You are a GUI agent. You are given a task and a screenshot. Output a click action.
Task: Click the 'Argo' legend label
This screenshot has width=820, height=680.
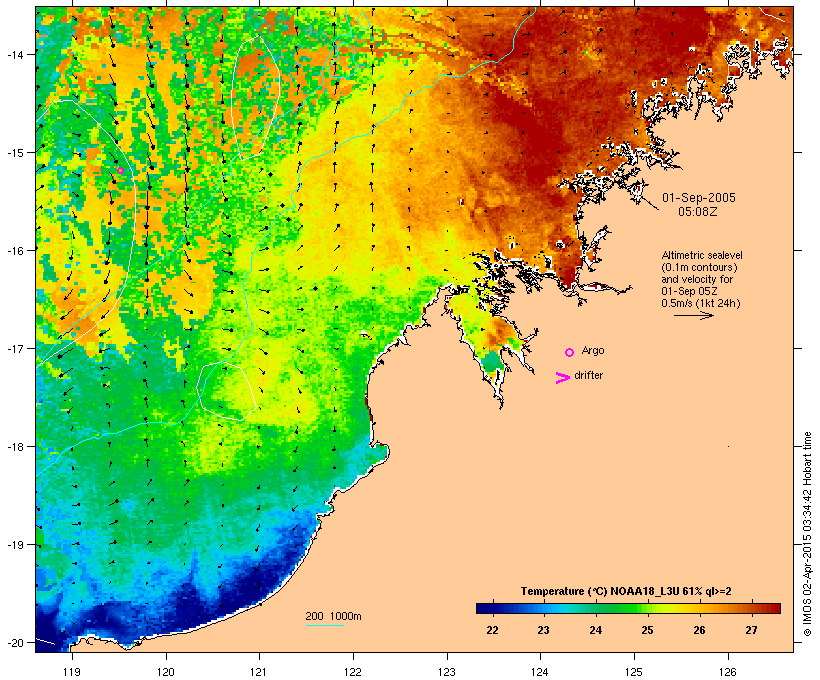click(x=593, y=350)
